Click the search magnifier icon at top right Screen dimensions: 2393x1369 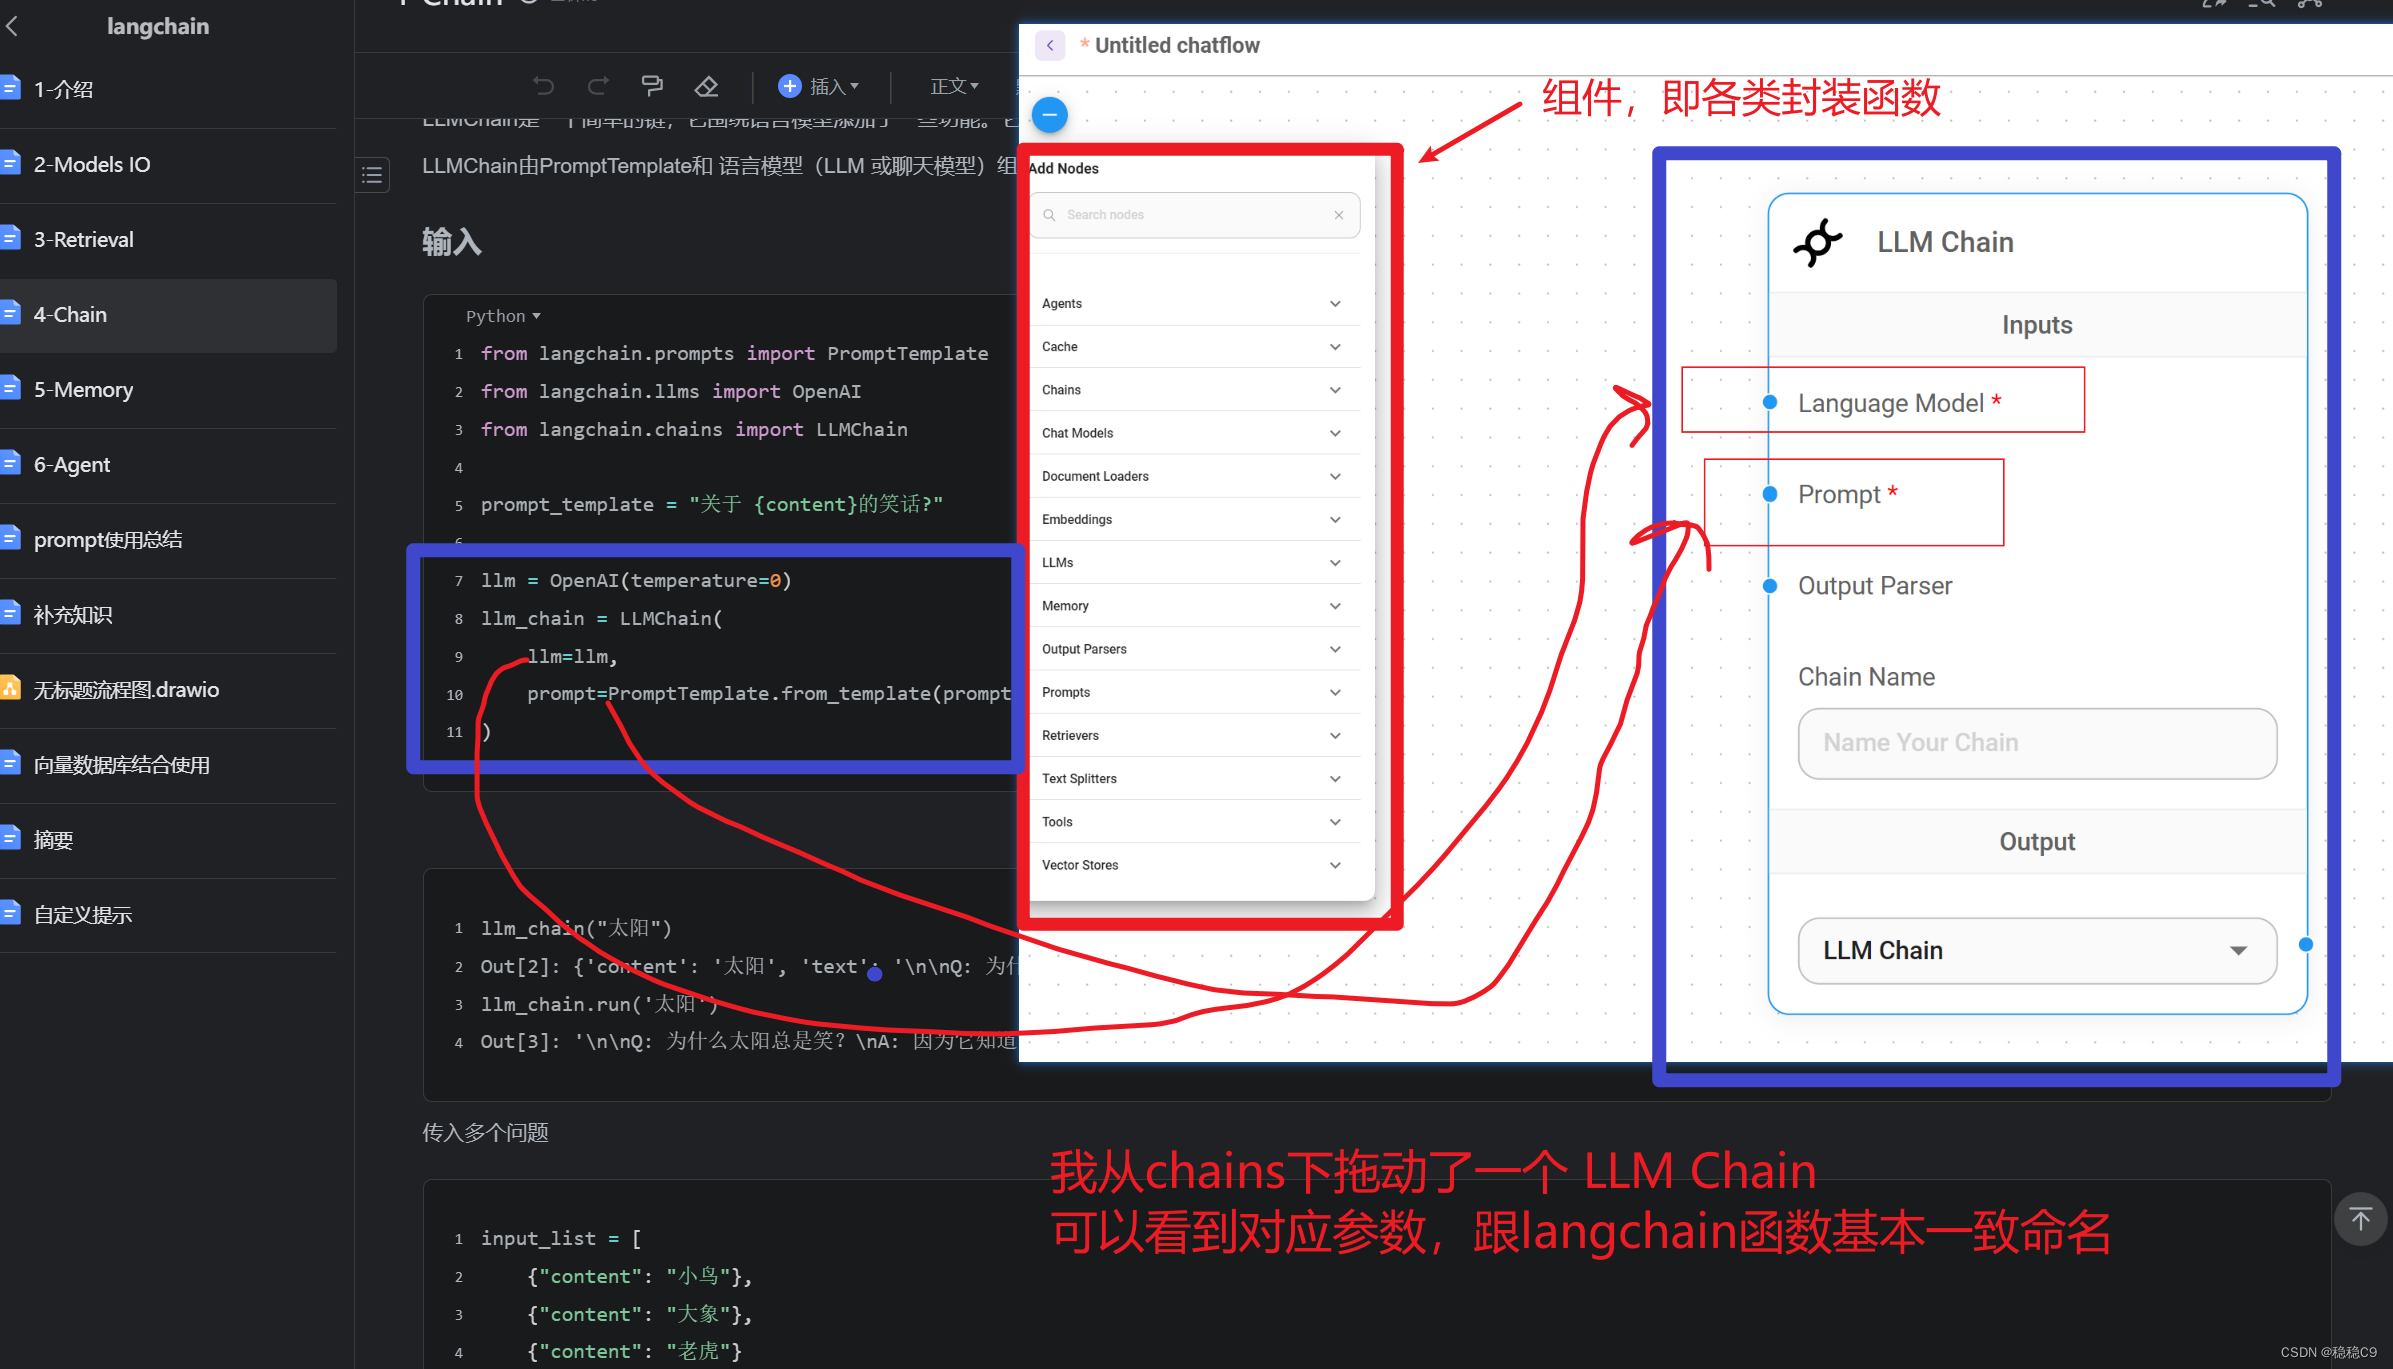coord(2262,5)
